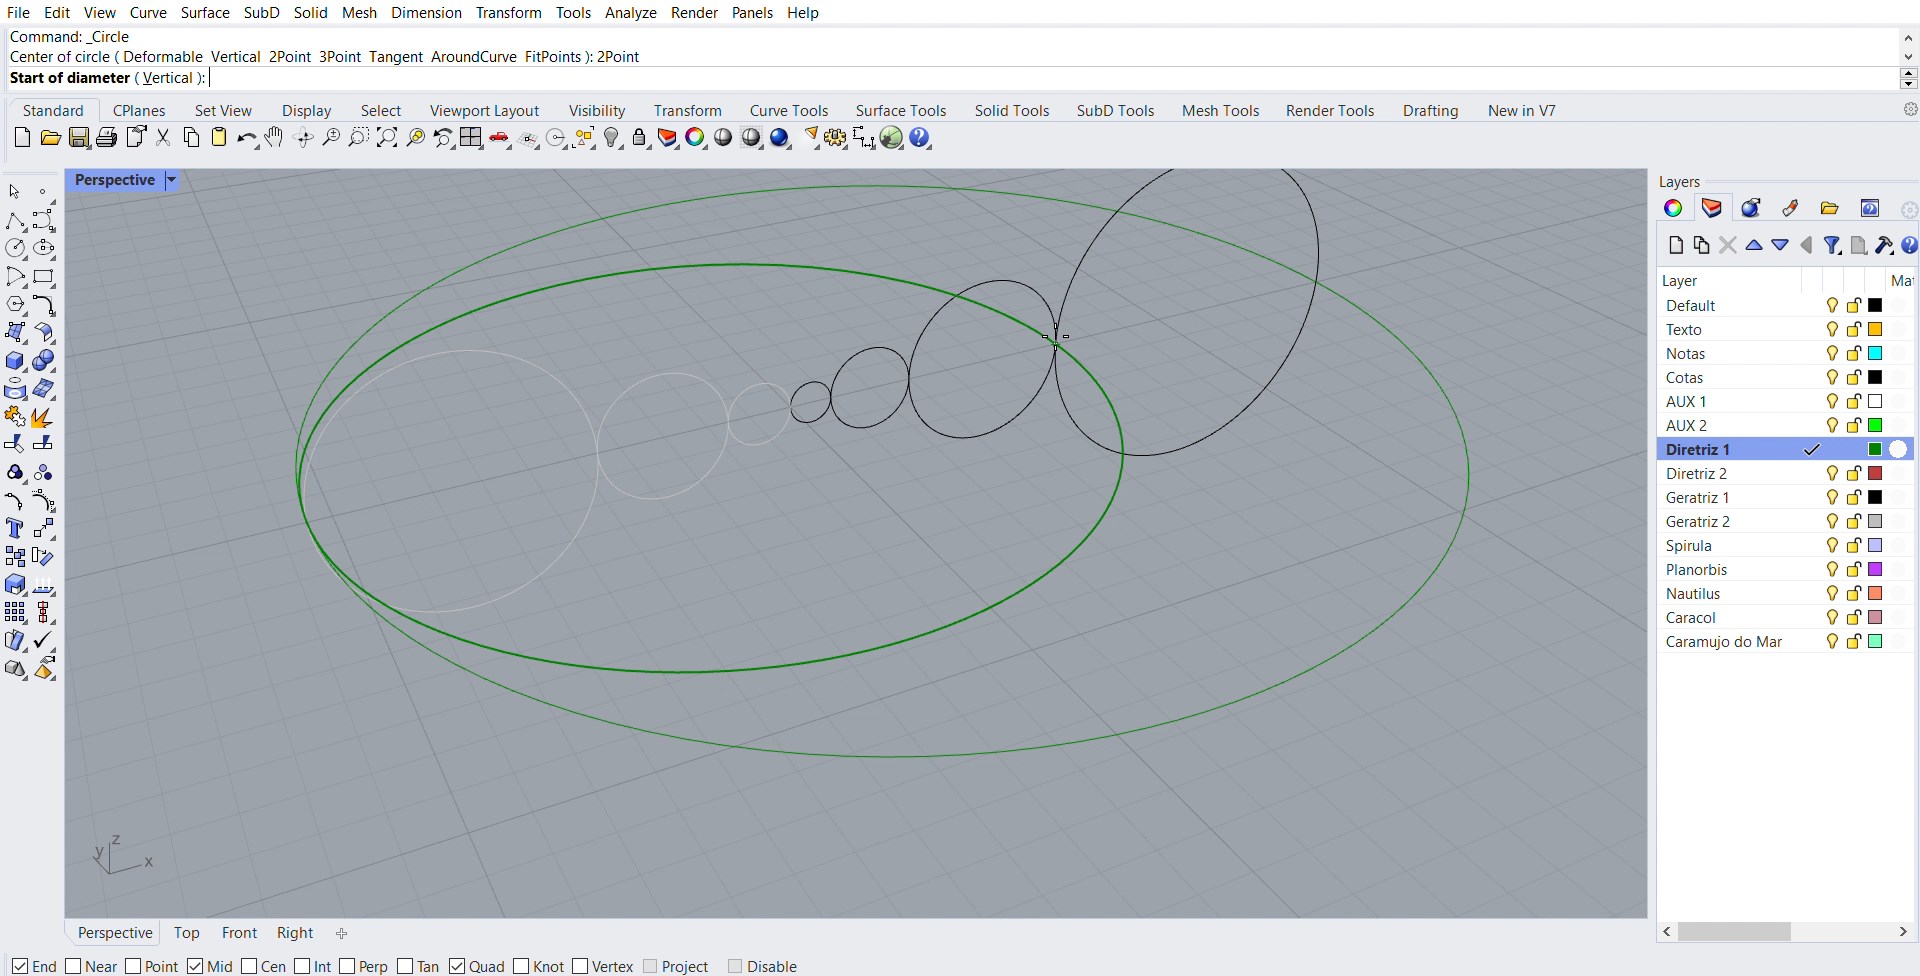Click the layer Tools hammer icon

[1884, 245]
